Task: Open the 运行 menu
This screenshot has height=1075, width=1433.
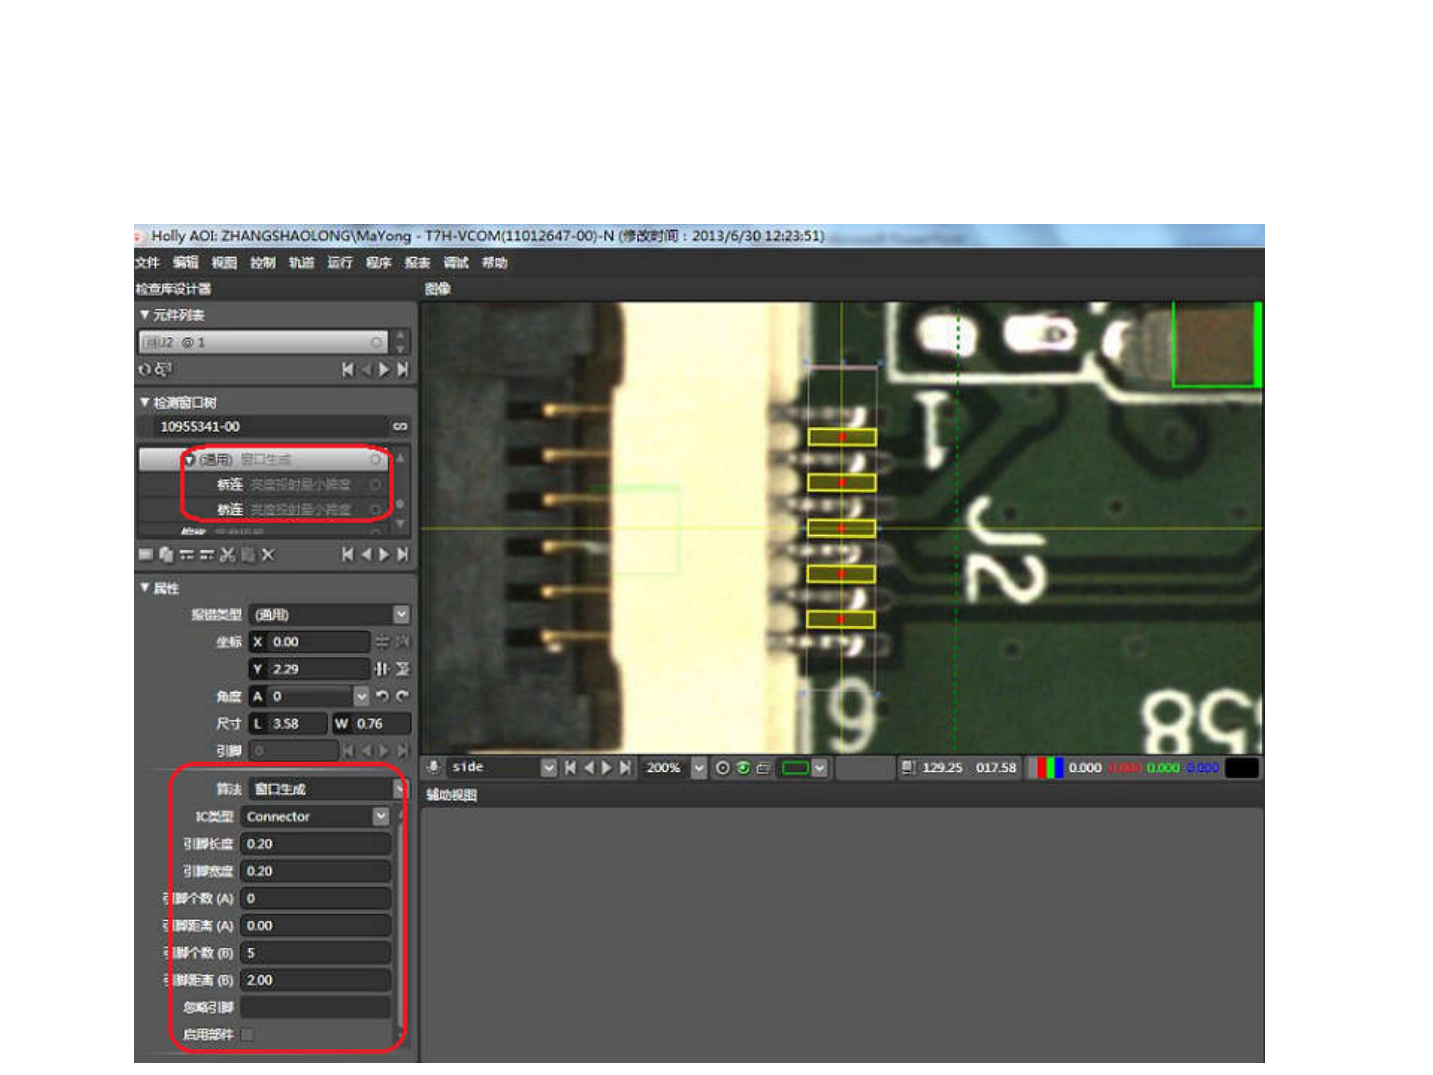Action: click(340, 263)
